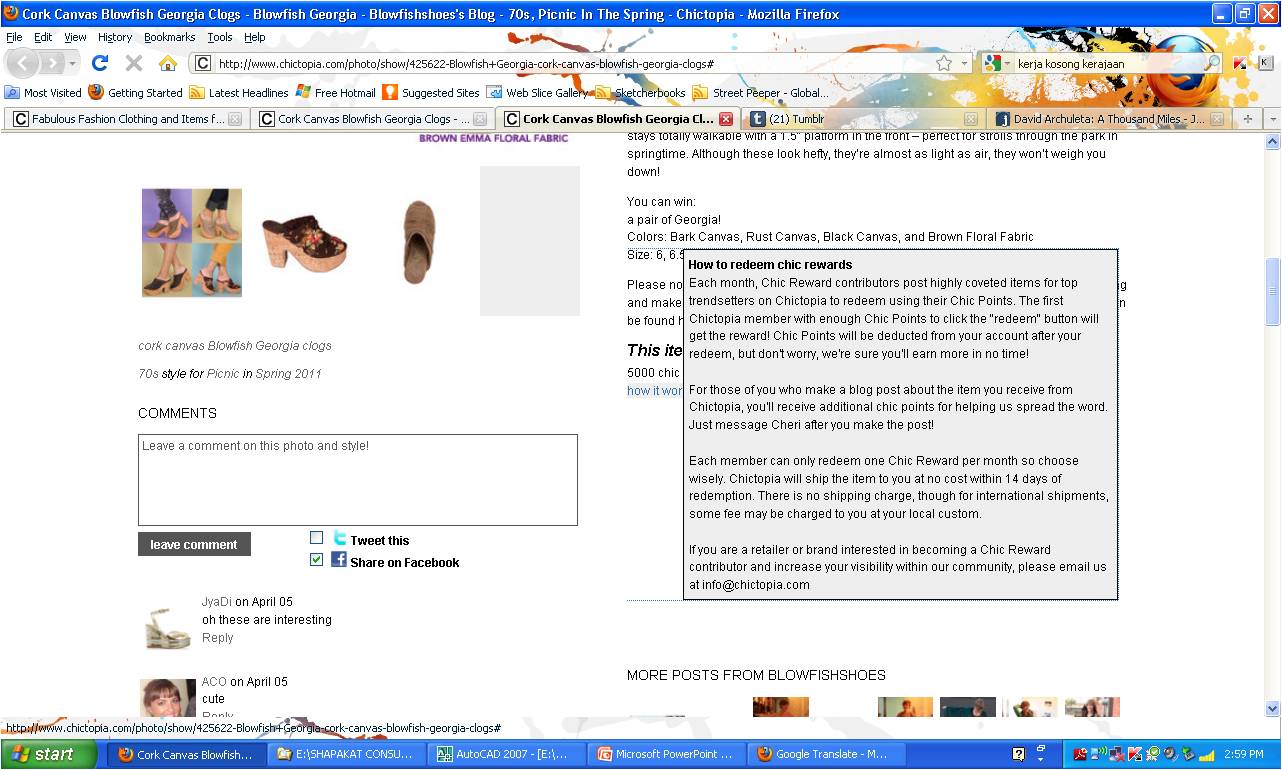Click the browser Forward arrow button

coord(51,63)
